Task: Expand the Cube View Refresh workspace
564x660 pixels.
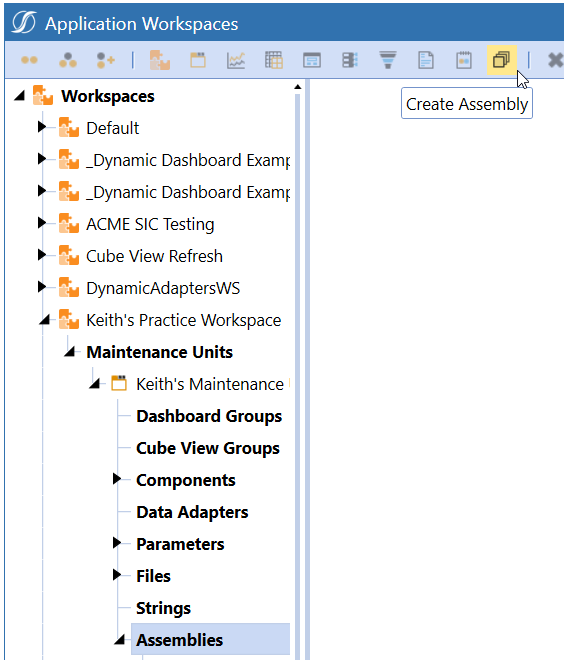Action: 41,254
